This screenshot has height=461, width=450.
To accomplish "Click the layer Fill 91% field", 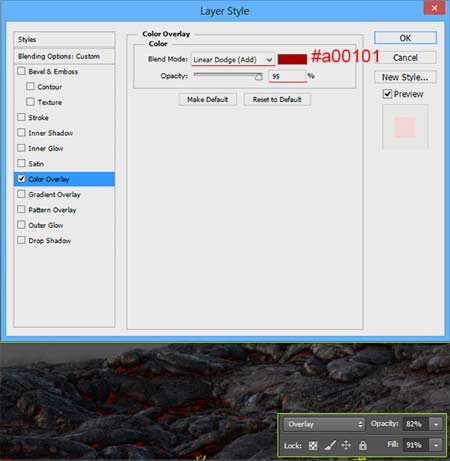I will (416, 445).
